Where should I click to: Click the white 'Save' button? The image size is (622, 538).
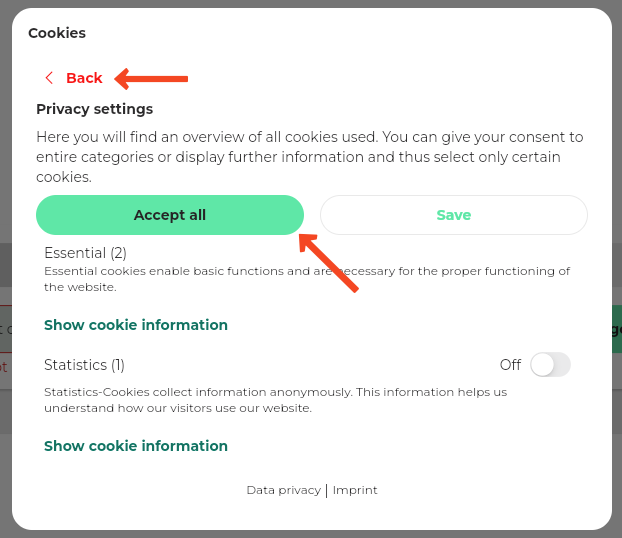point(453,215)
